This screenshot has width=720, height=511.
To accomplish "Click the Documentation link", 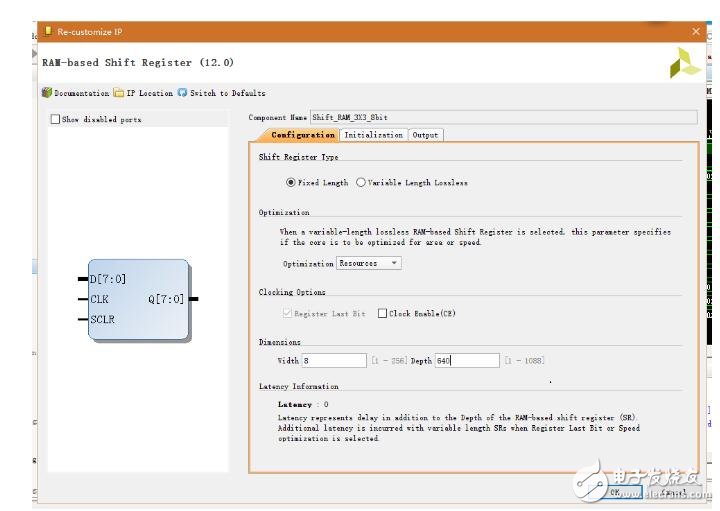I will [82, 93].
